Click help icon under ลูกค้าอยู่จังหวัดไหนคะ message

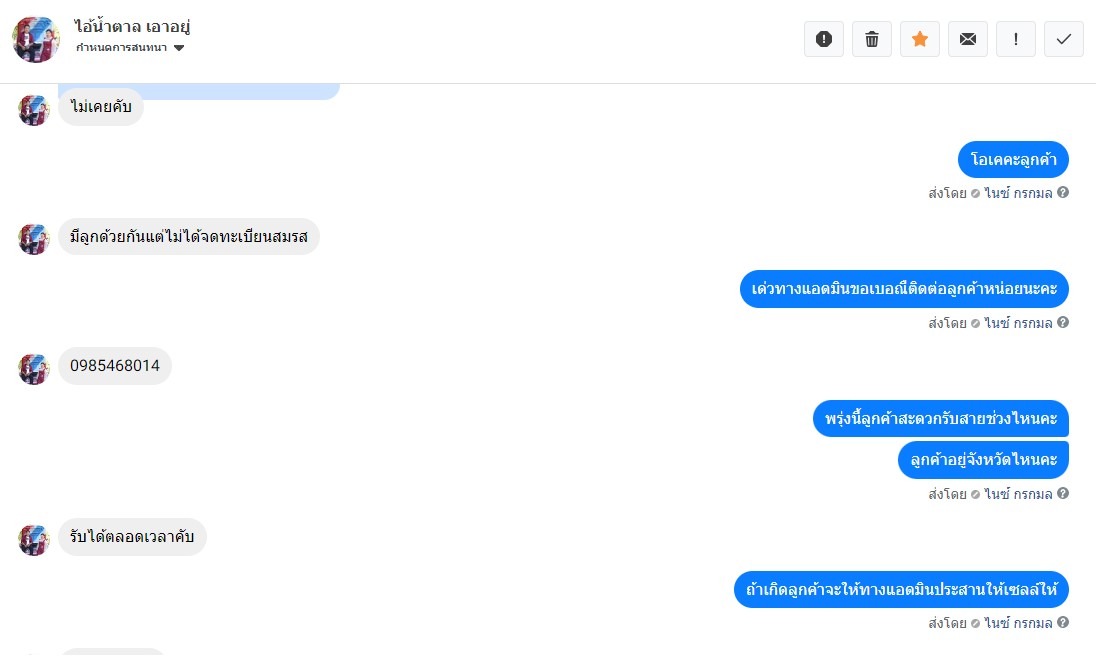tap(1062, 493)
